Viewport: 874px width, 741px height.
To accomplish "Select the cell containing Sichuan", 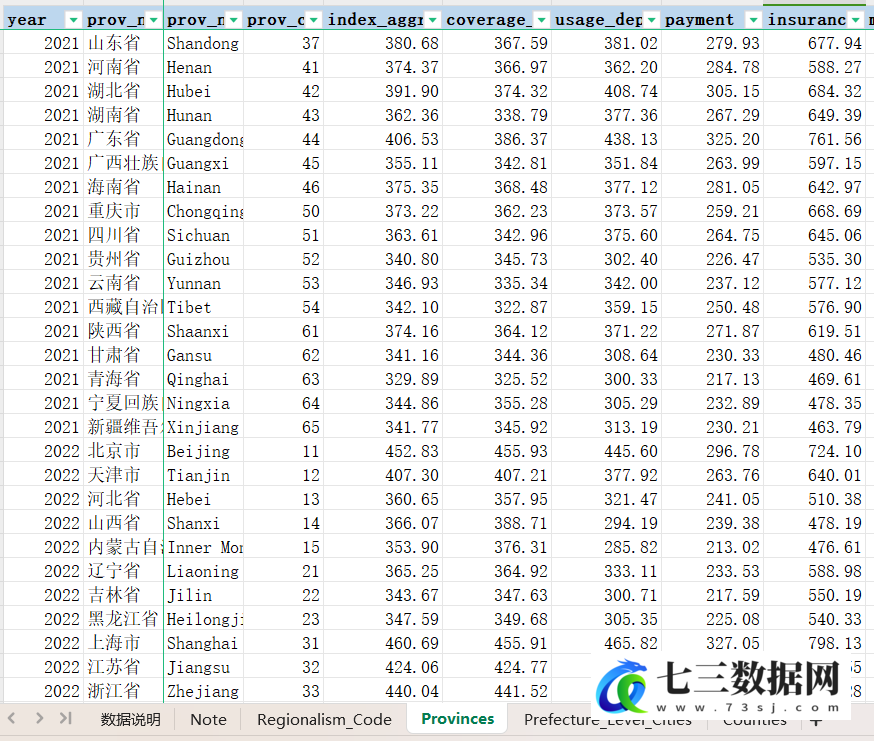I will tap(203, 235).
